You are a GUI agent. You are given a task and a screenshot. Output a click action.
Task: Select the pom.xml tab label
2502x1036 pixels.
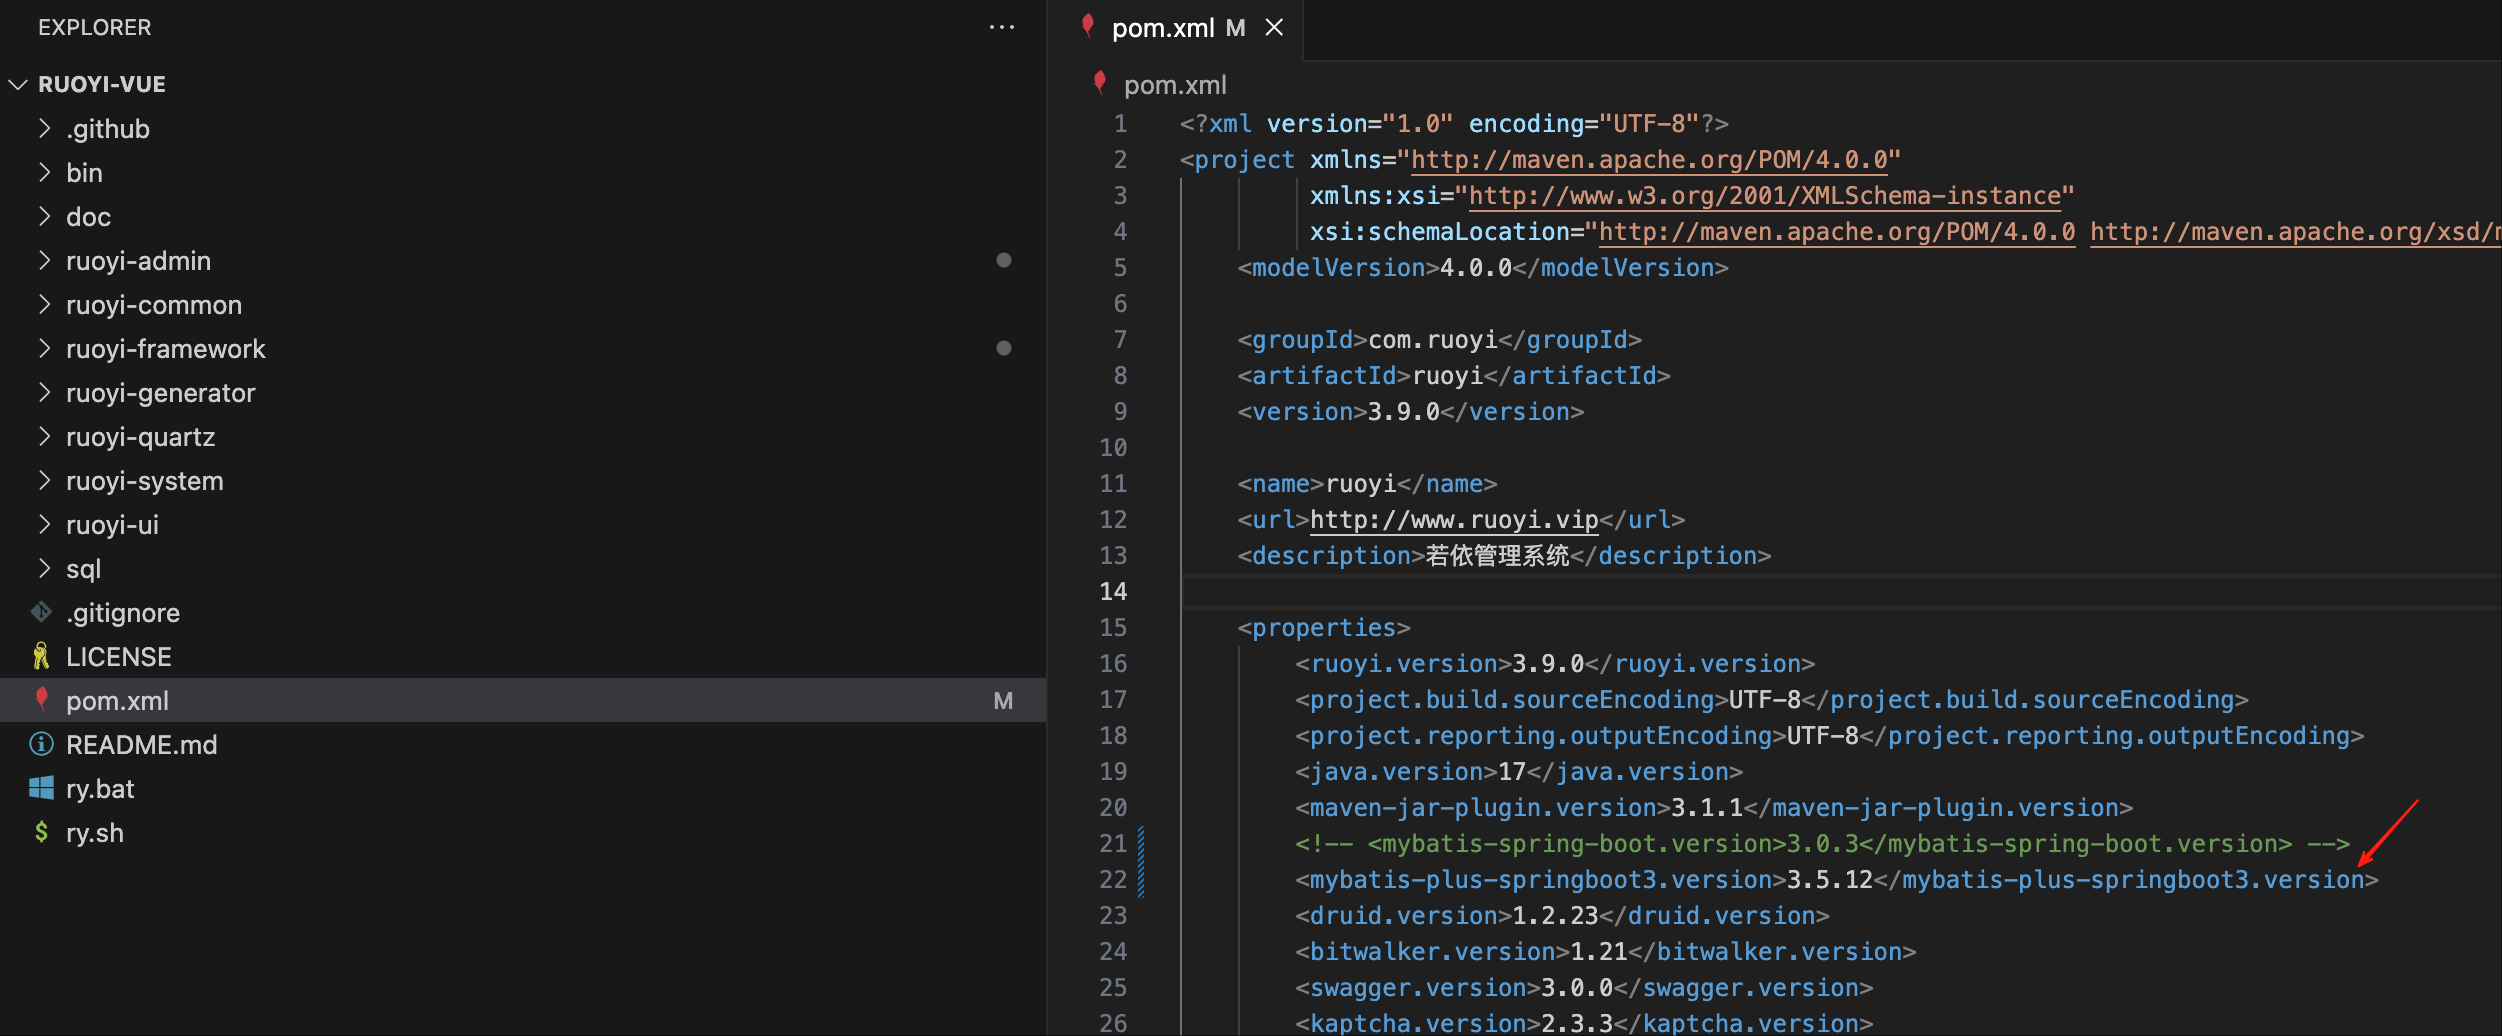click(1162, 28)
